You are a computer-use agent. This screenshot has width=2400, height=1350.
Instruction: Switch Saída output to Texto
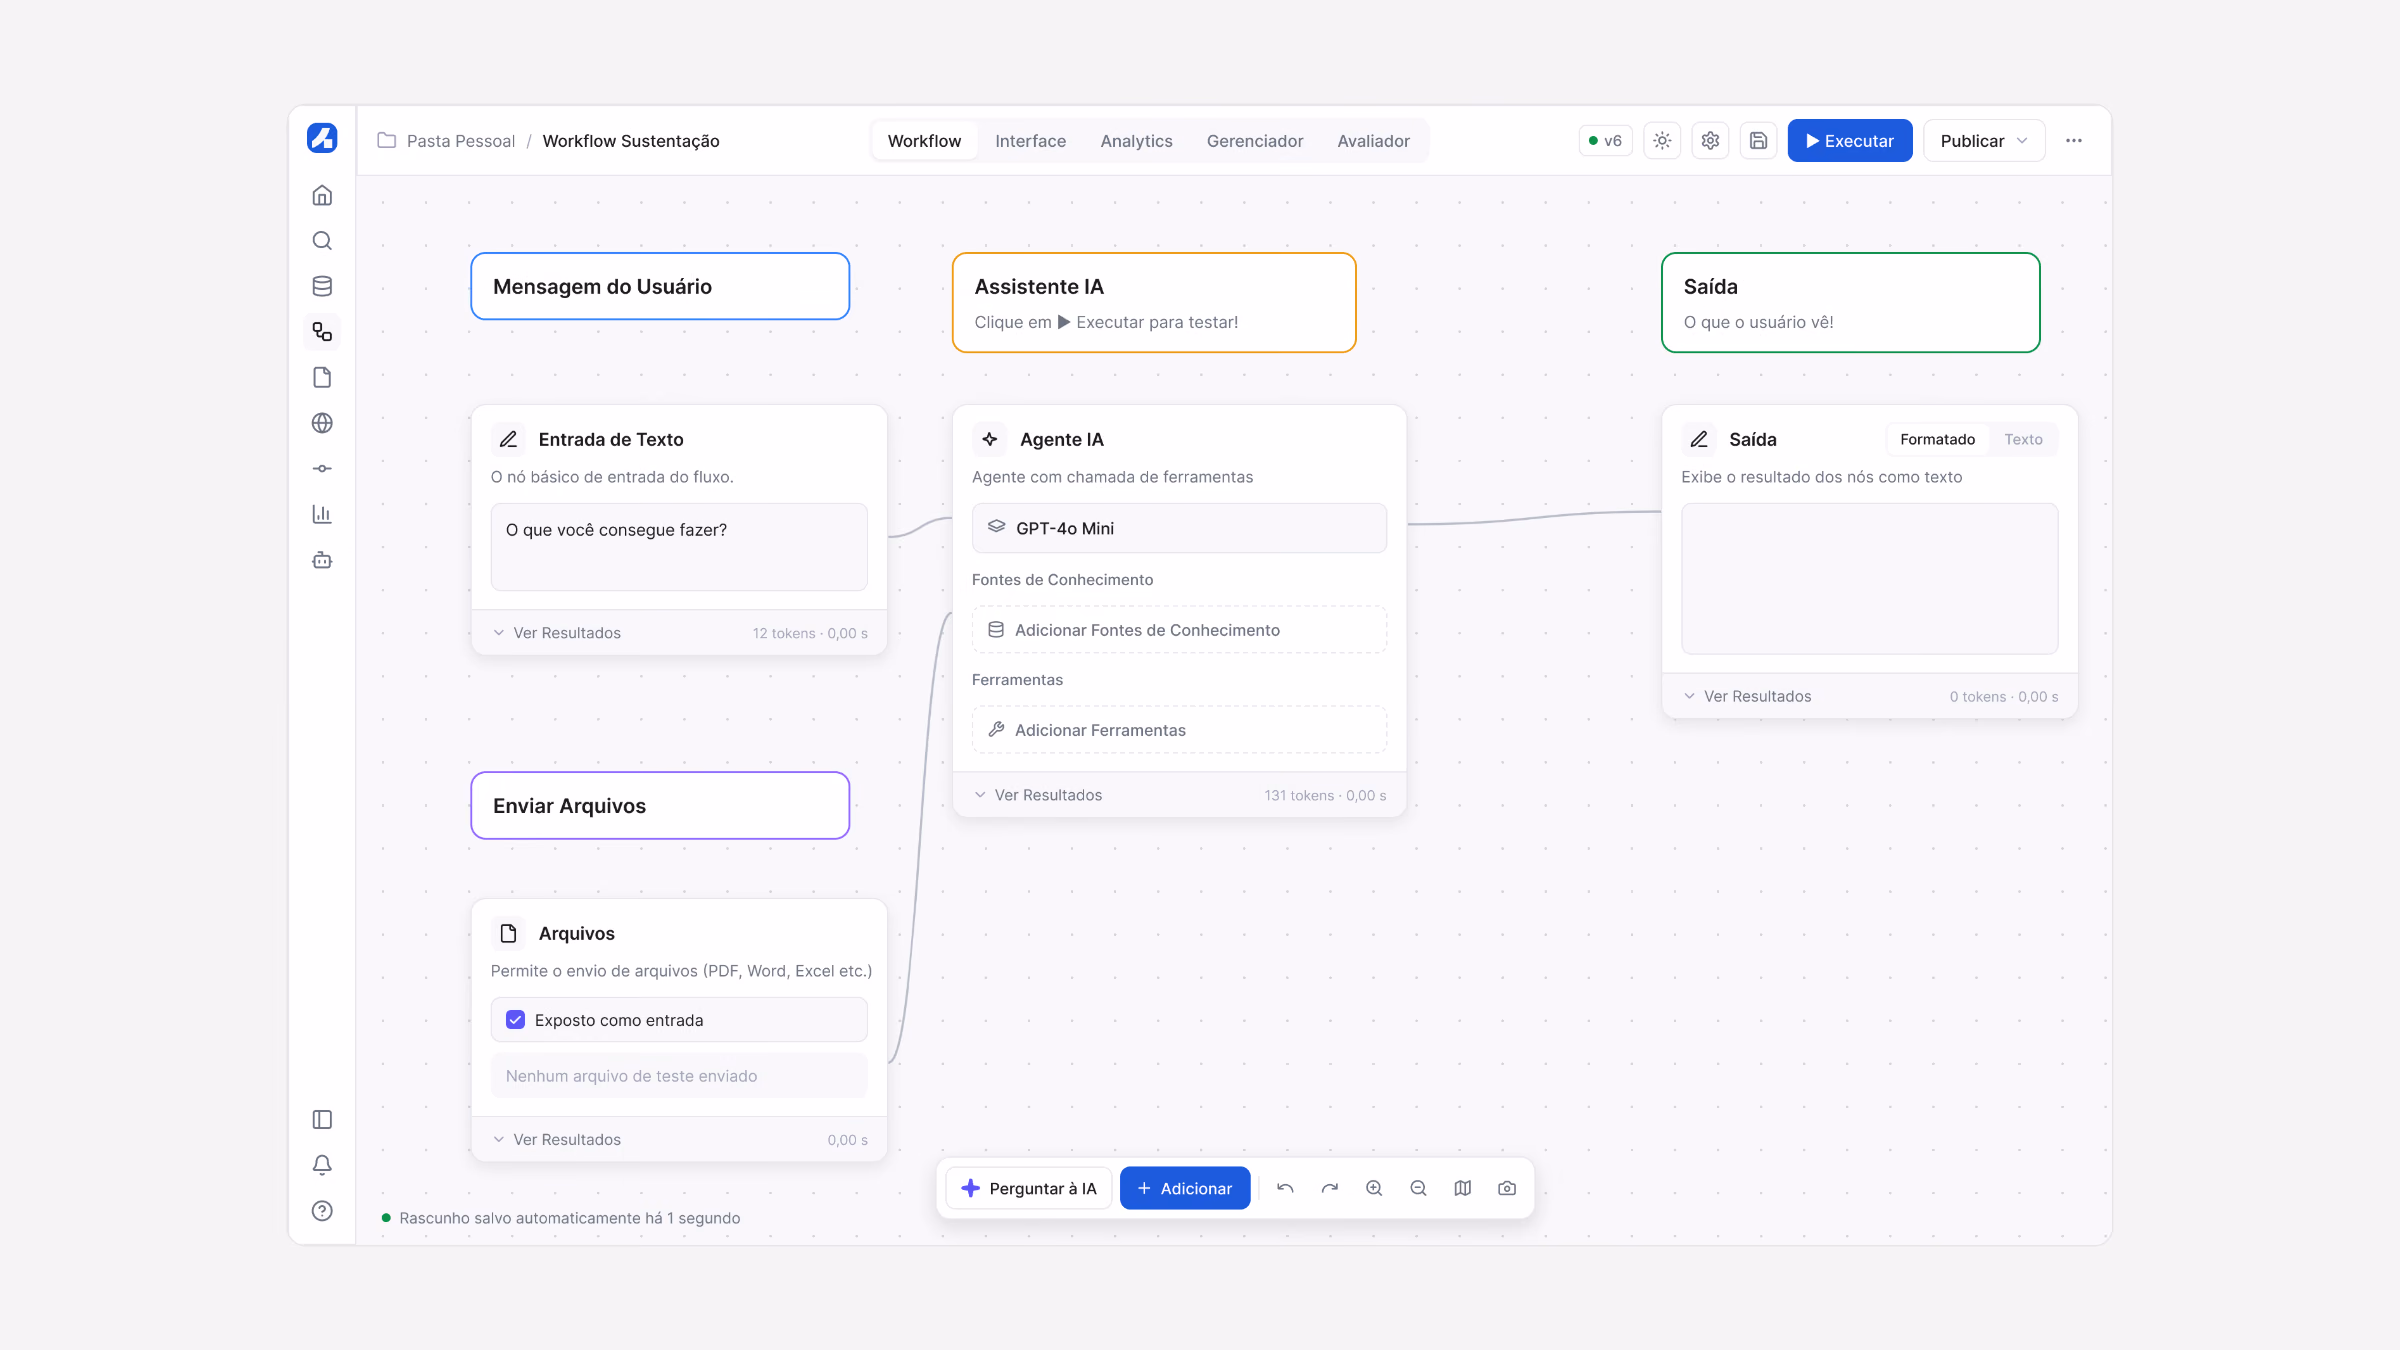point(2023,439)
